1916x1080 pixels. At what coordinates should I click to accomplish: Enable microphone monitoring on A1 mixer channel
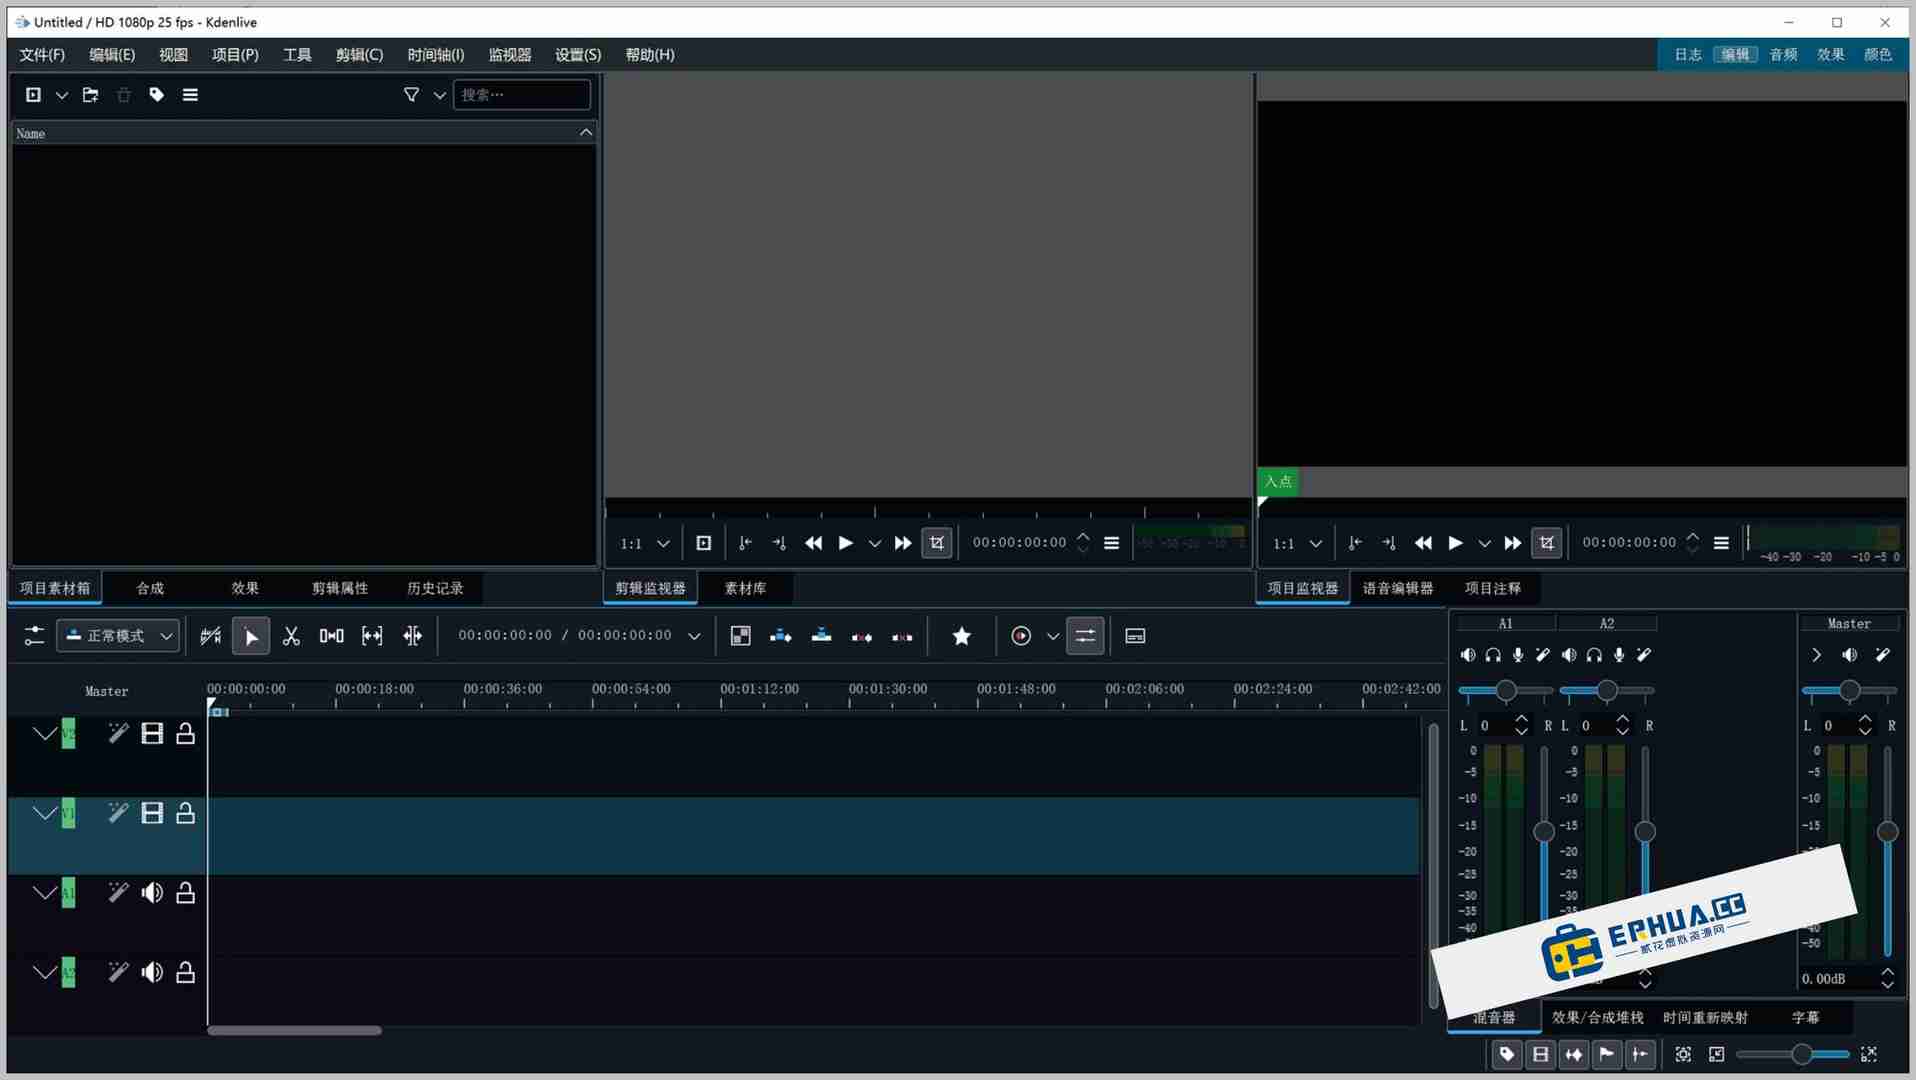1518,655
